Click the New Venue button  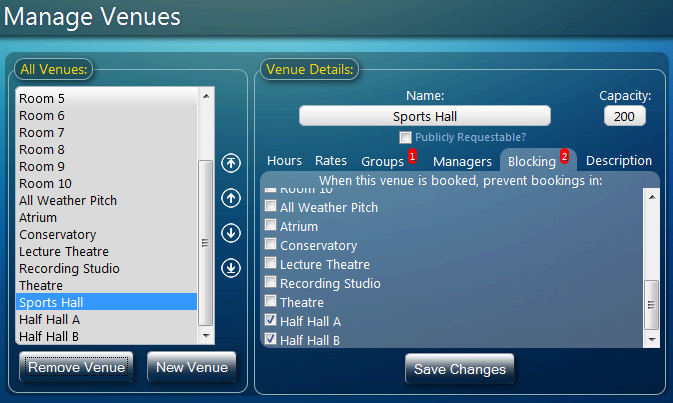point(192,367)
